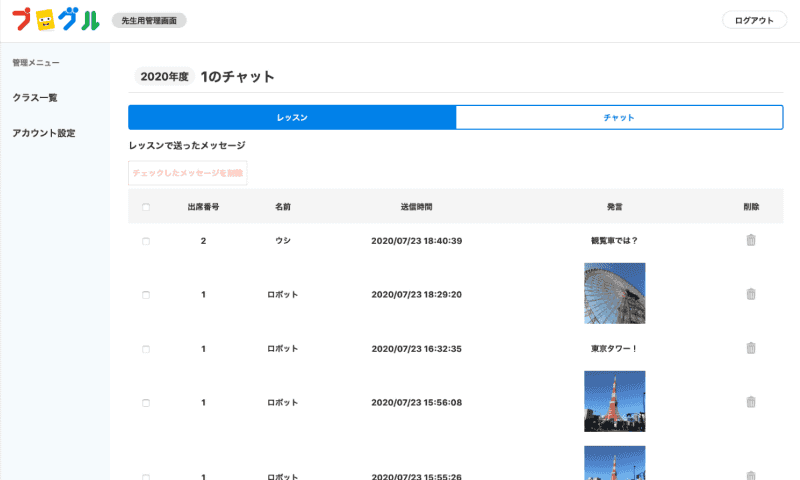
Task: Check the box for the 15:56:08 message
Action: (146, 403)
